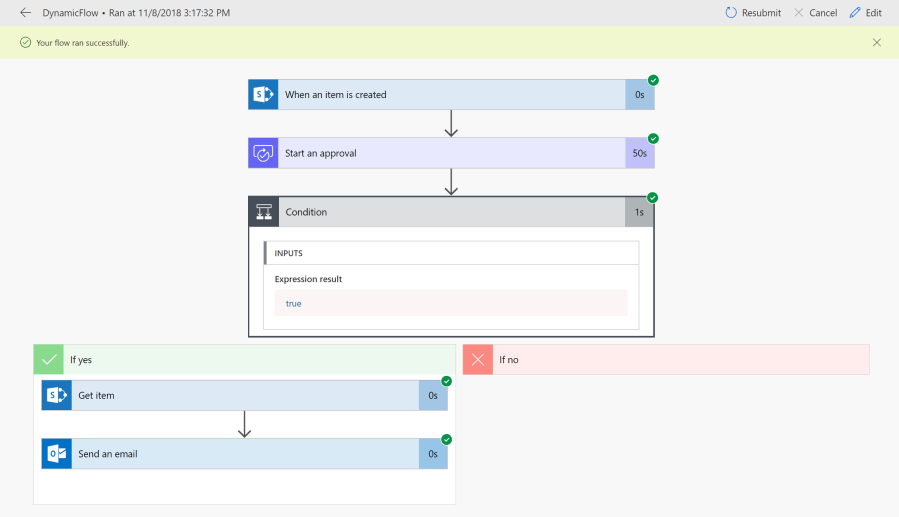This screenshot has width=899, height=517.
Task: Dismiss the success notification banner
Action: pyautogui.click(x=877, y=43)
